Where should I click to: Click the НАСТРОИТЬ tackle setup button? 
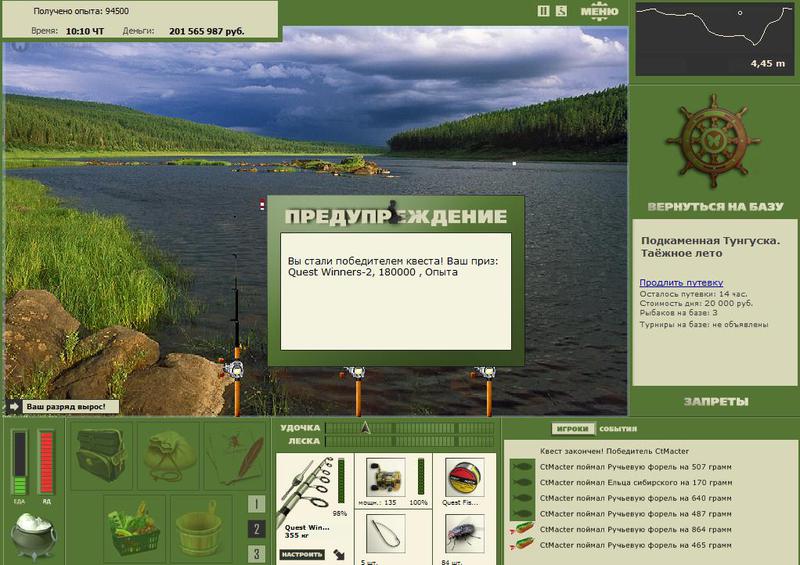(x=302, y=554)
